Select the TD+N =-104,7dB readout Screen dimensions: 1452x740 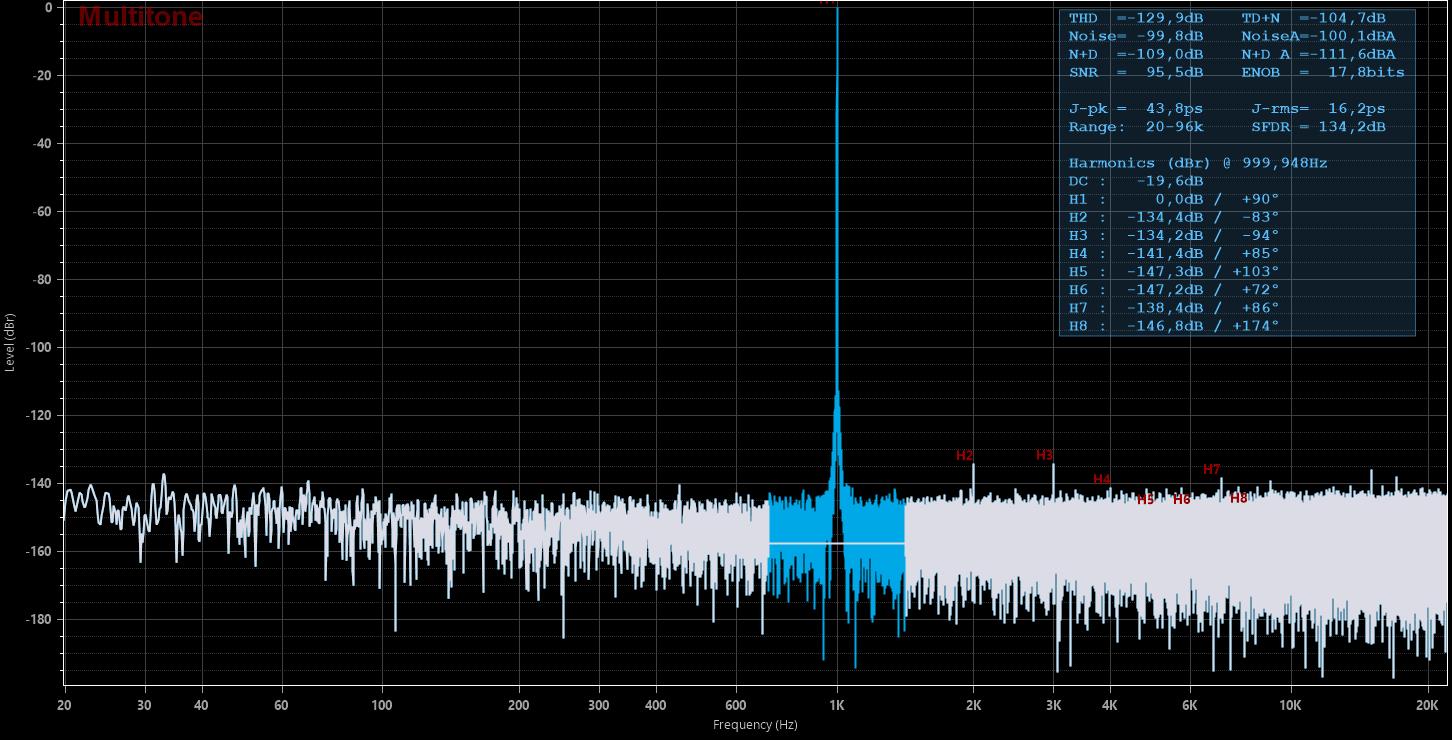click(x=1314, y=18)
